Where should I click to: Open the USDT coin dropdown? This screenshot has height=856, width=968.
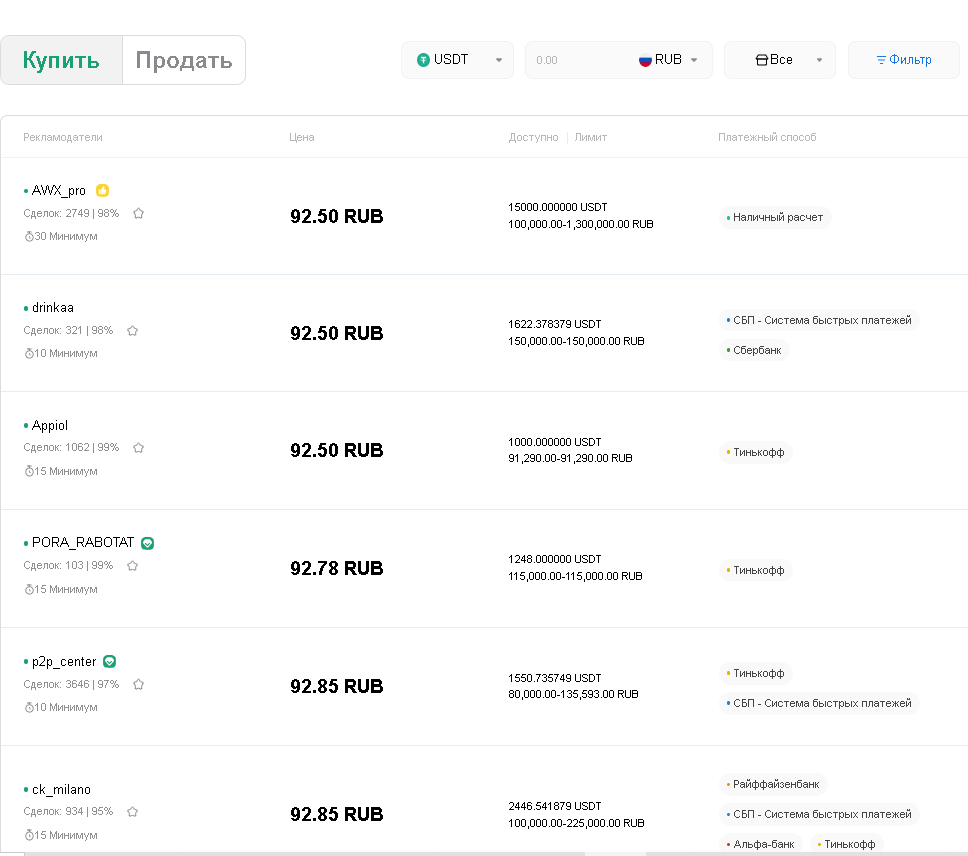tap(457, 60)
